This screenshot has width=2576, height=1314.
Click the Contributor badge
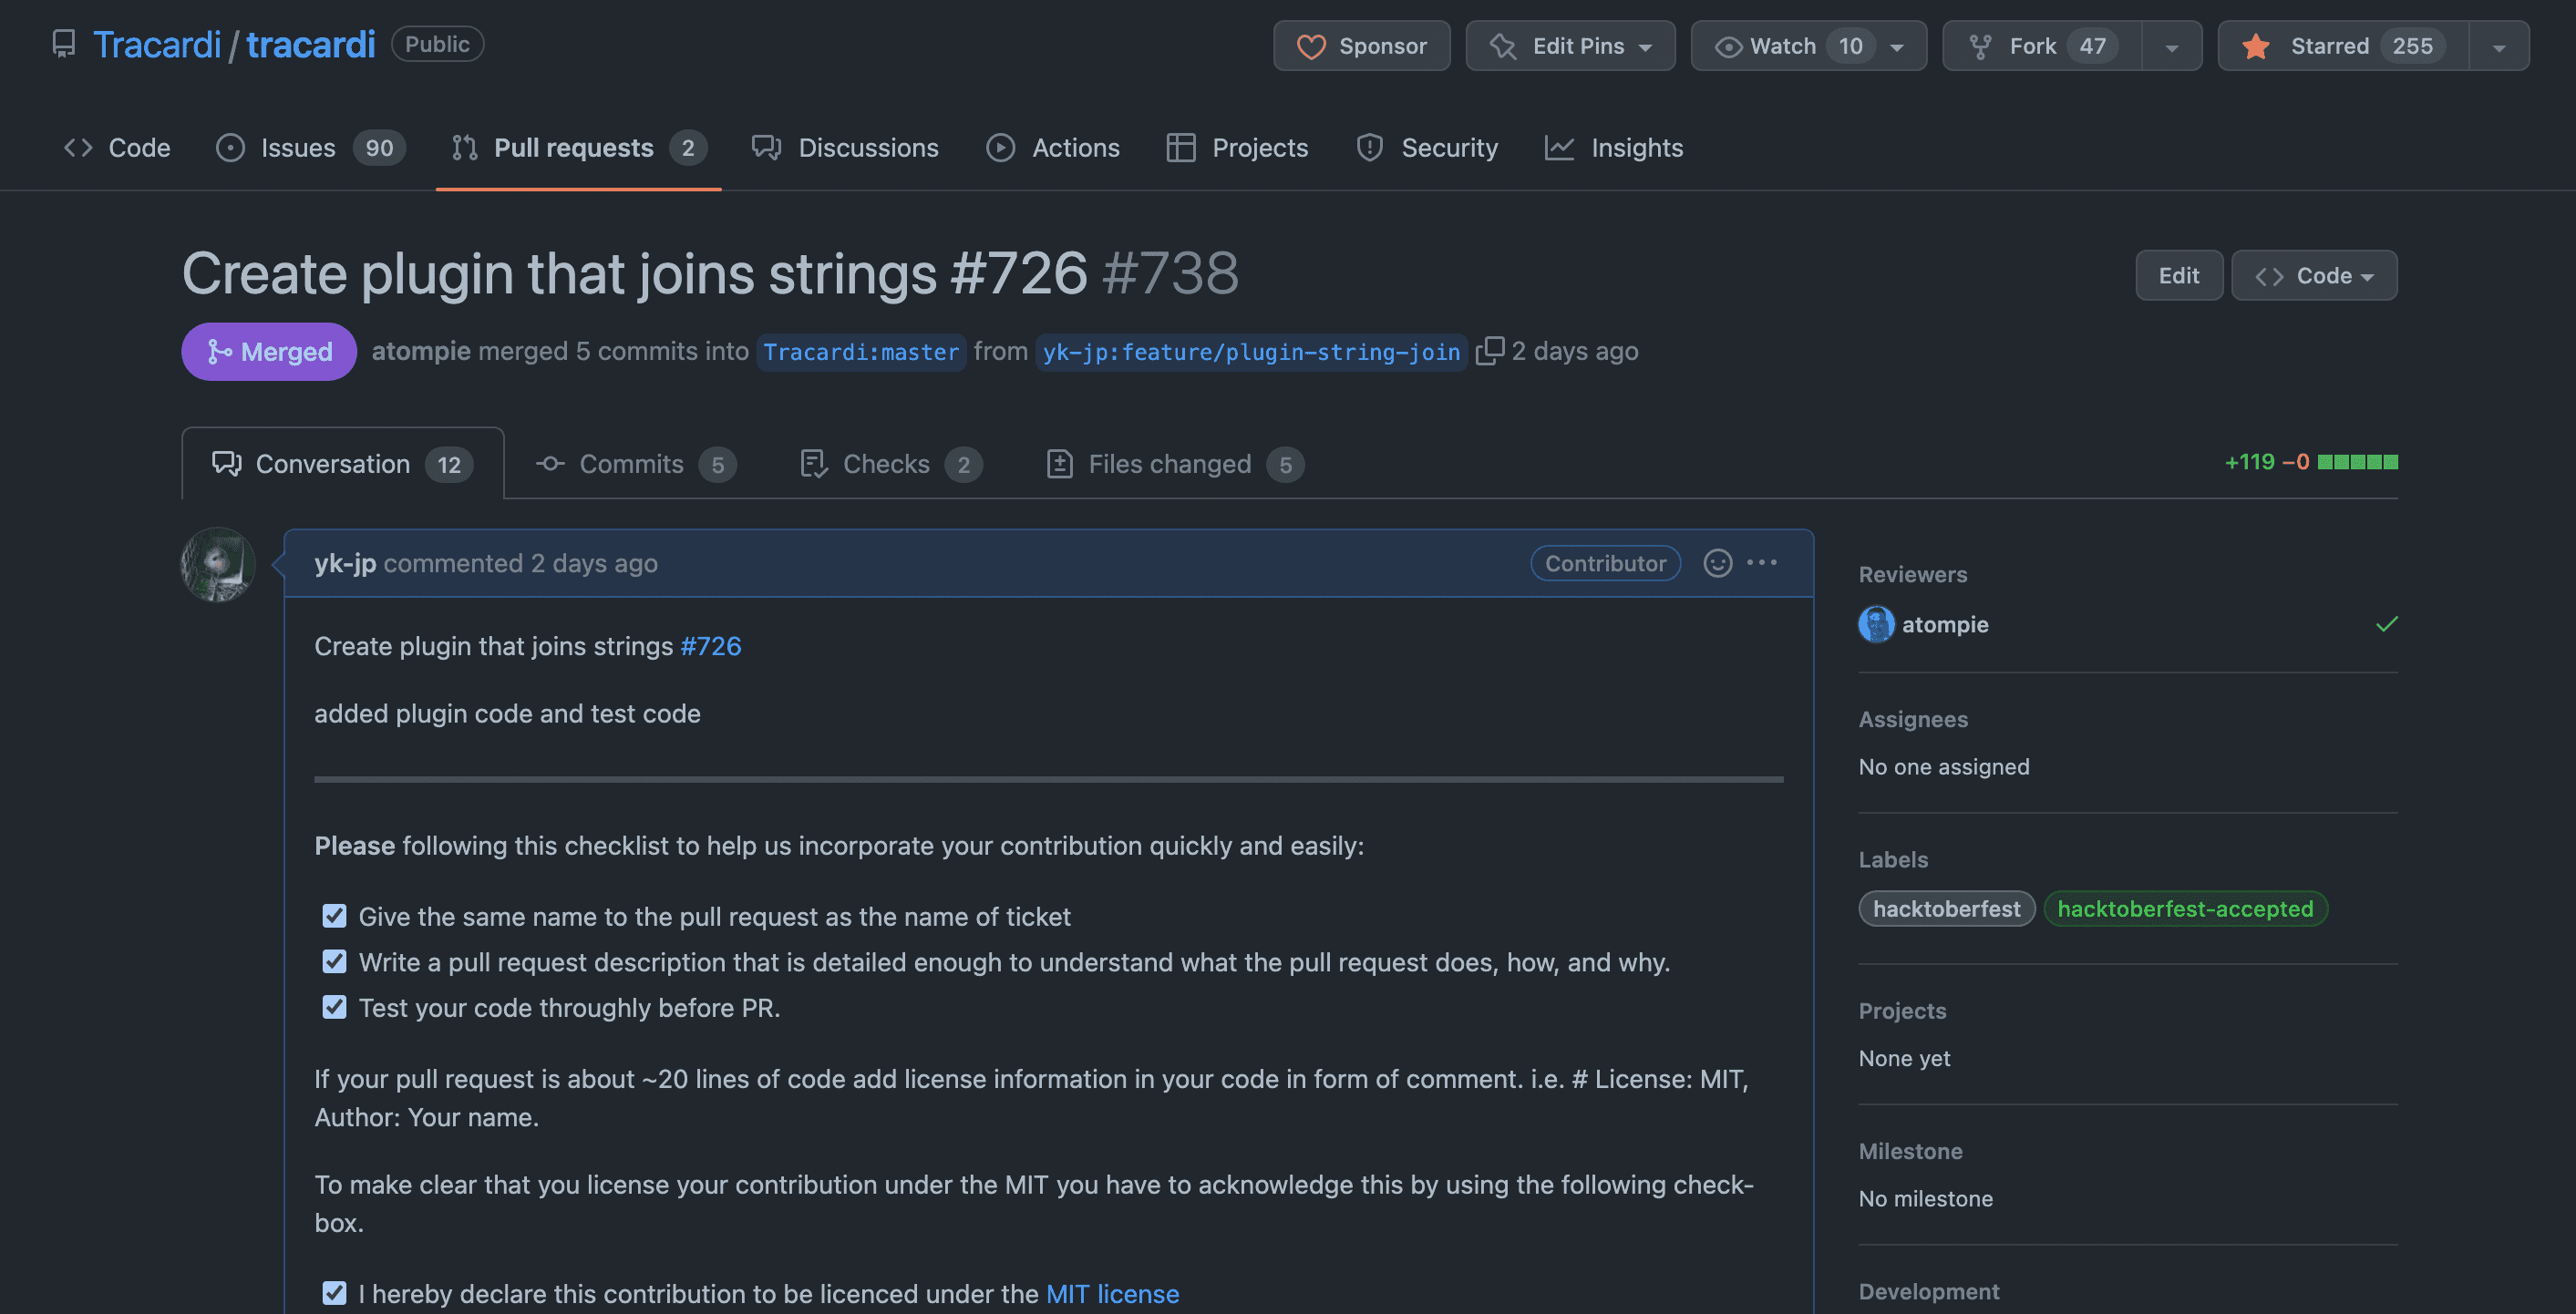[1605, 563]
